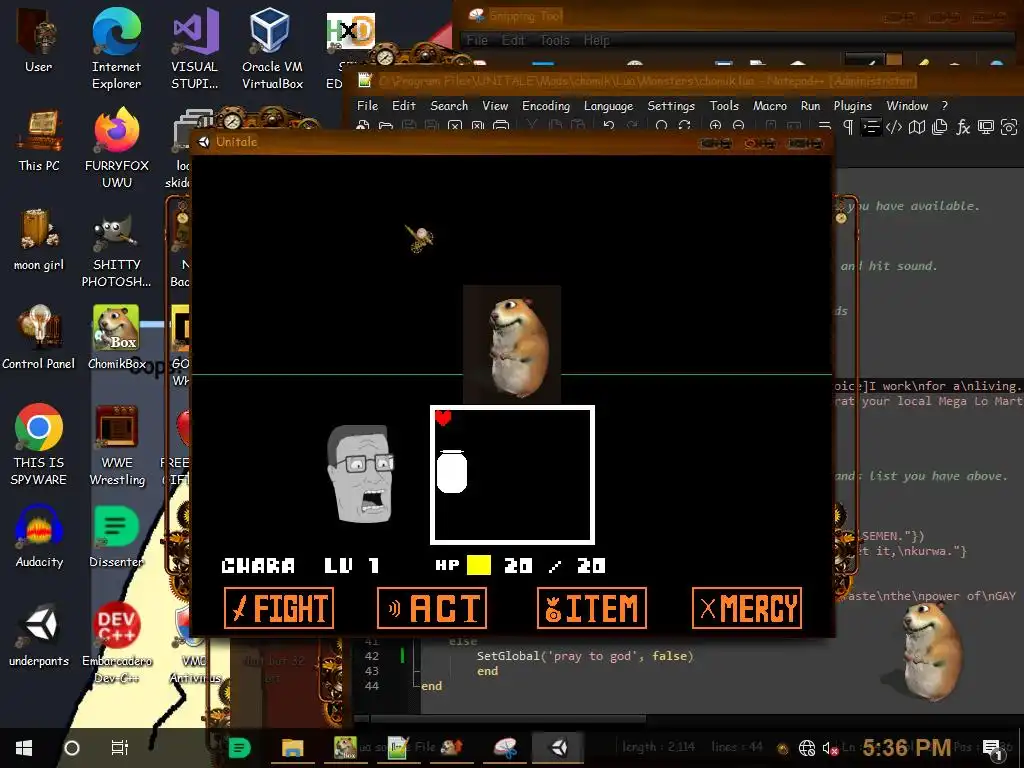Click the Undo icon in Notepad++ toolbar
This screenshot has width=1024, height=768.
[609, 125]
